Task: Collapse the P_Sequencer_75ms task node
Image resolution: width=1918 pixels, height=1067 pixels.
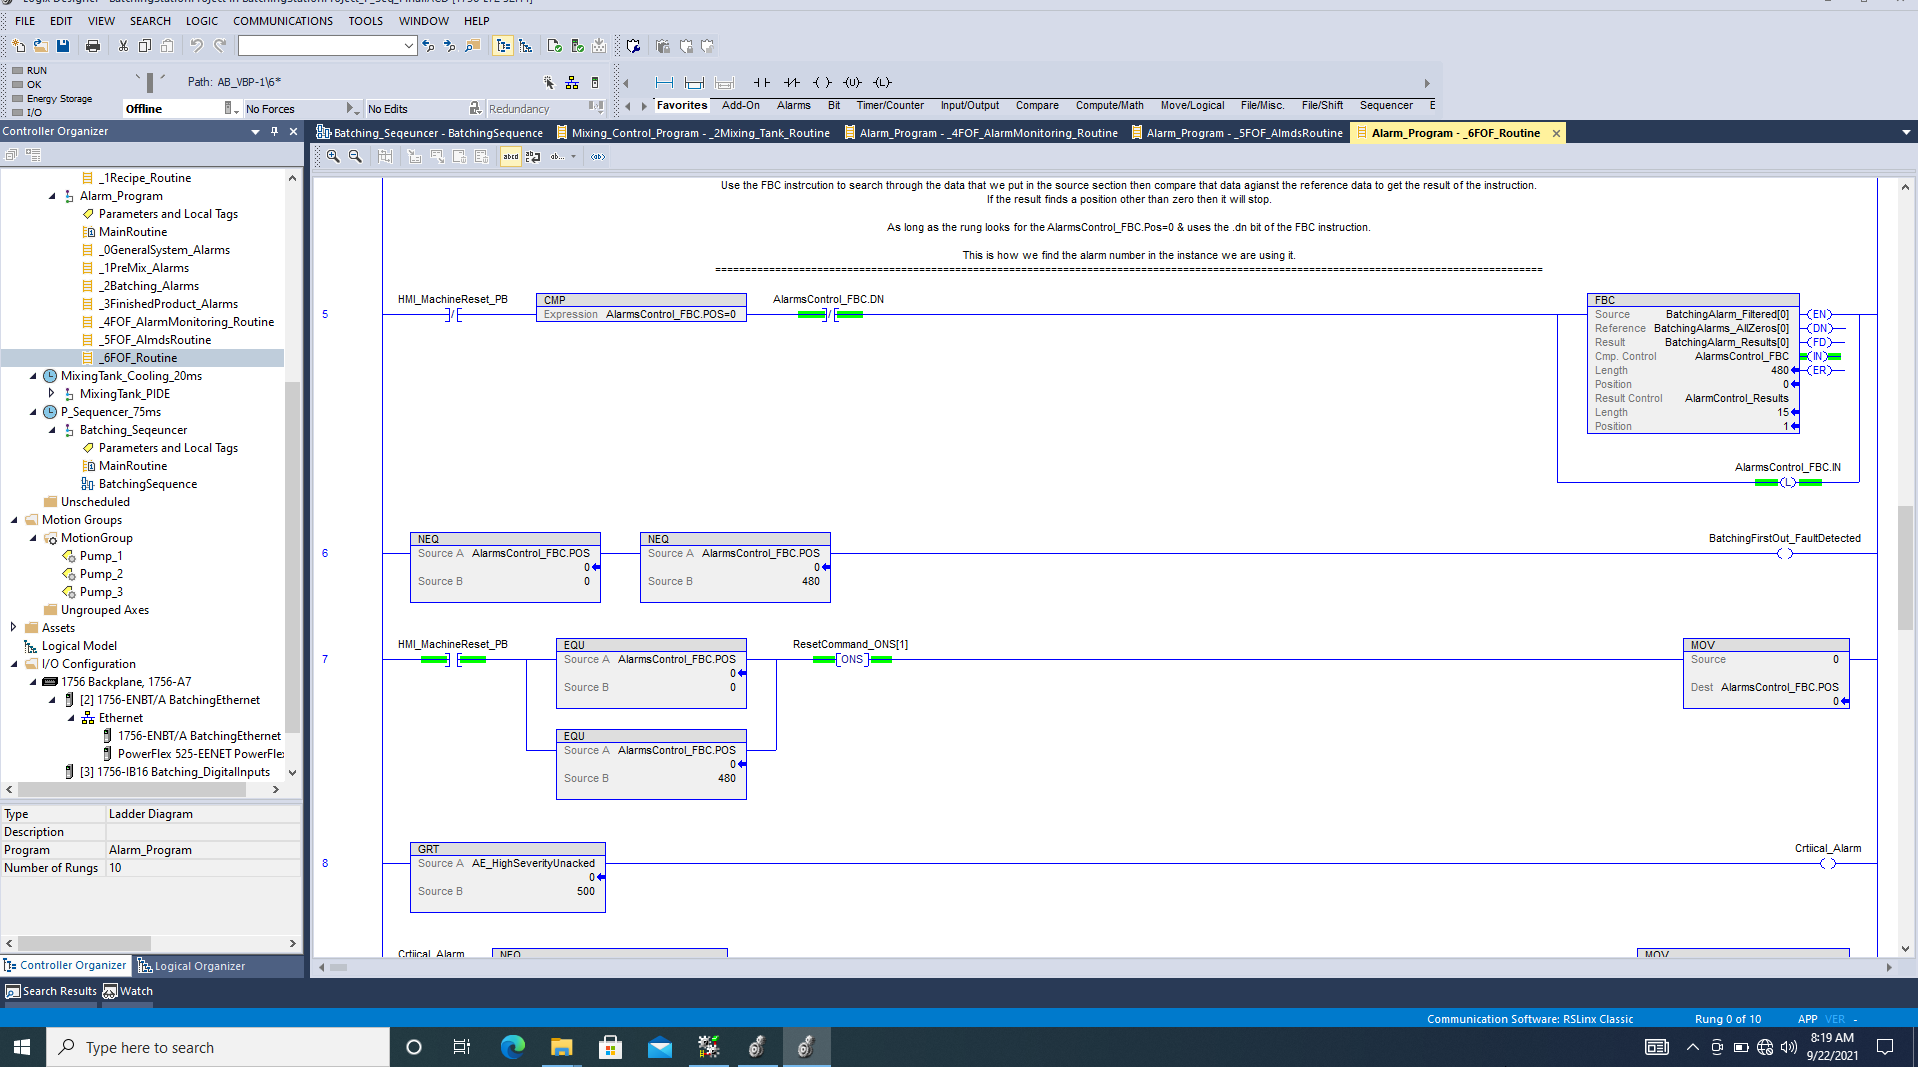Action: 33,412
